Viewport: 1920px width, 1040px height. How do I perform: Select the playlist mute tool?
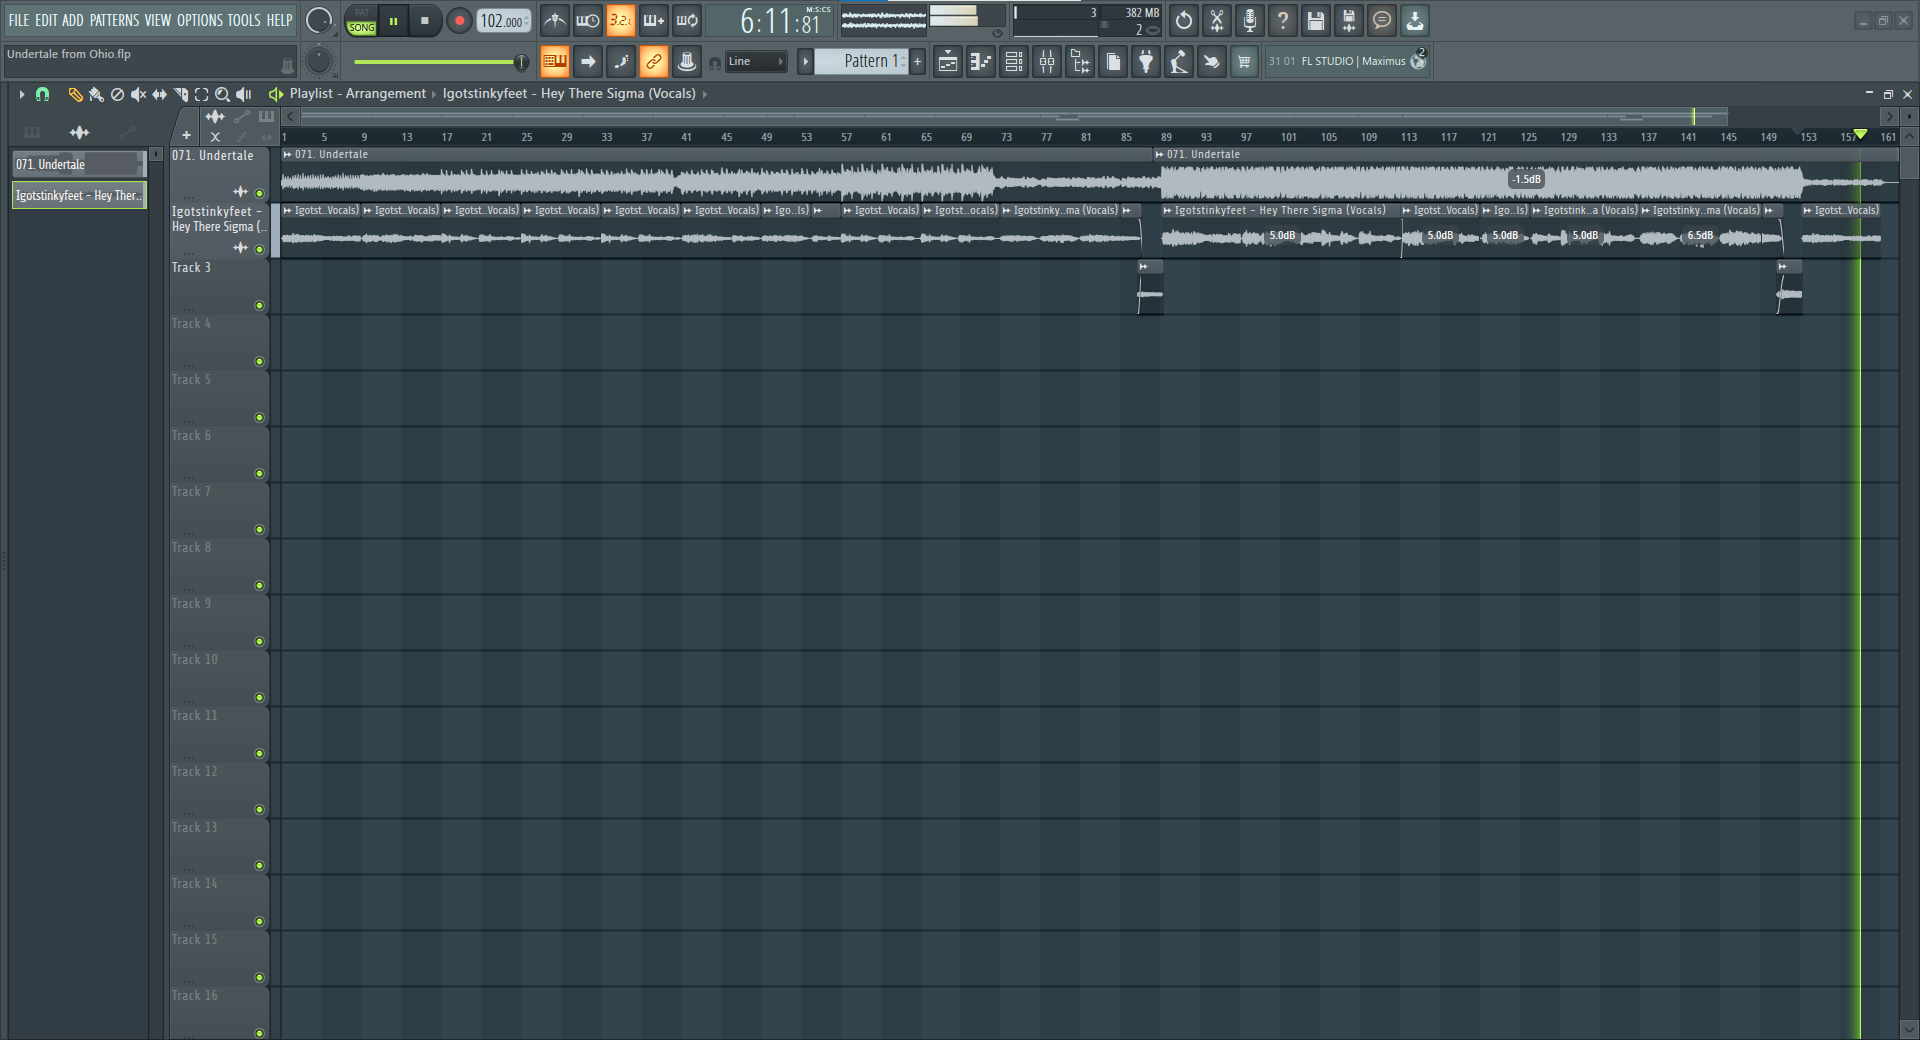[138, 94]
